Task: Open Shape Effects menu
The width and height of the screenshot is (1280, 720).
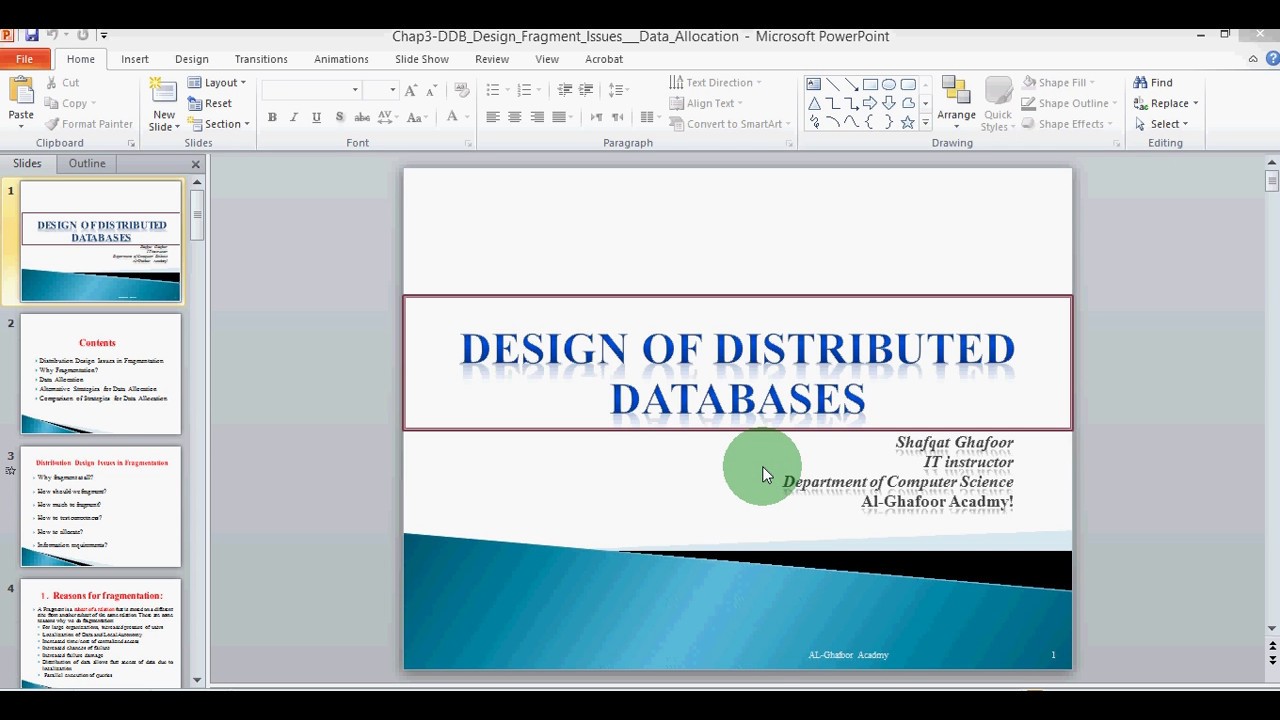Action: [x=1067, y=124]
